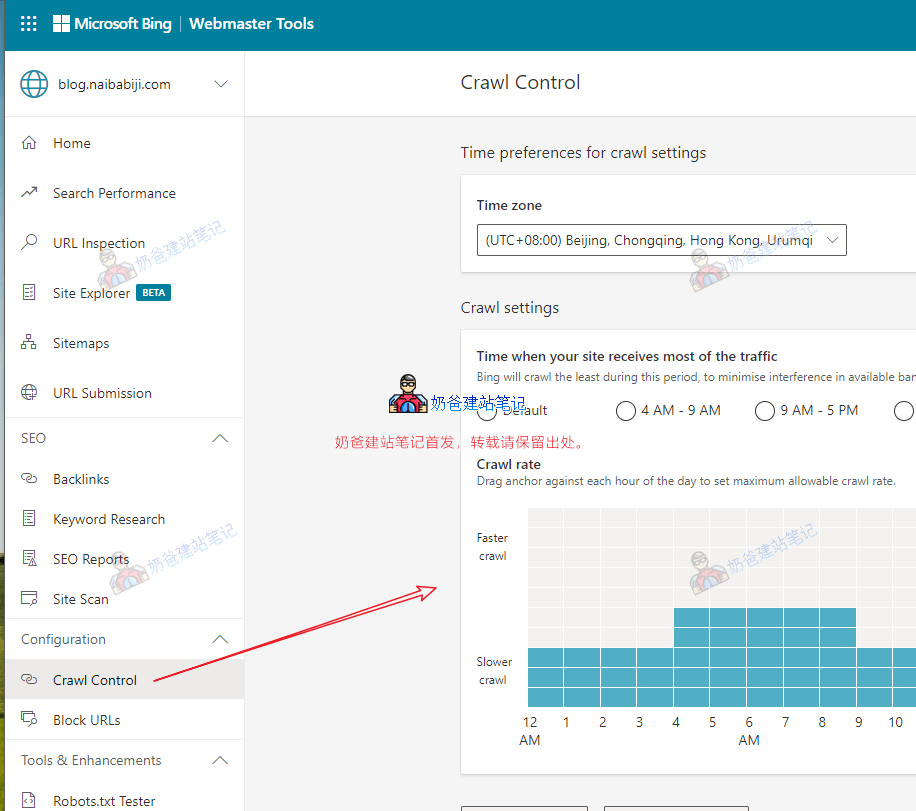Select the 9 AM - 5 PM option
916x811 pixels.
click(x=764, y=410)
